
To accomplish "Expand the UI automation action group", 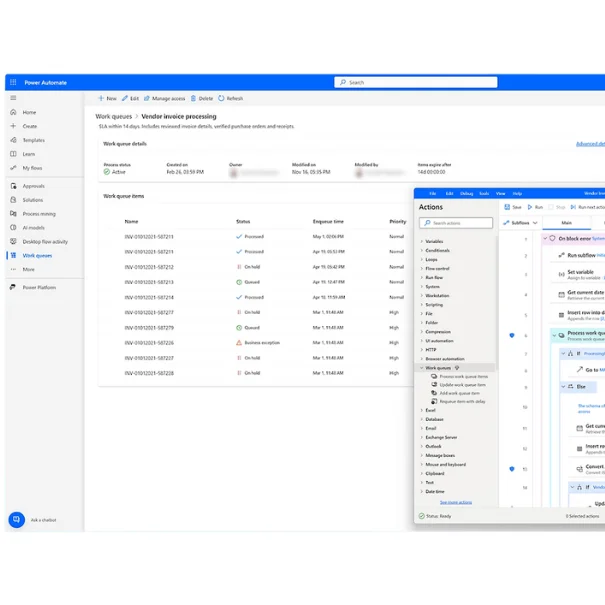I will pyautogui.click(x=421, y=341).
